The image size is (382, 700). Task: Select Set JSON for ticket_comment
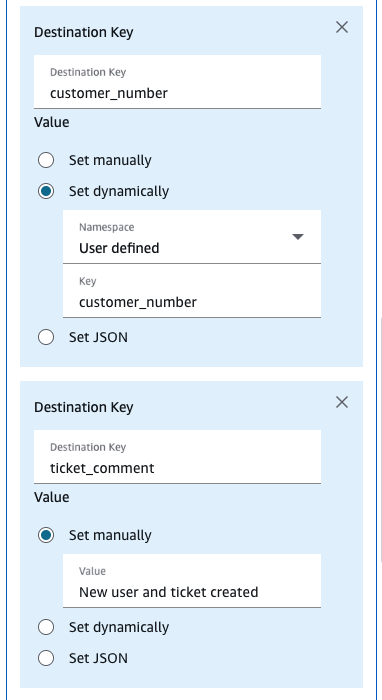pos(46,658)
